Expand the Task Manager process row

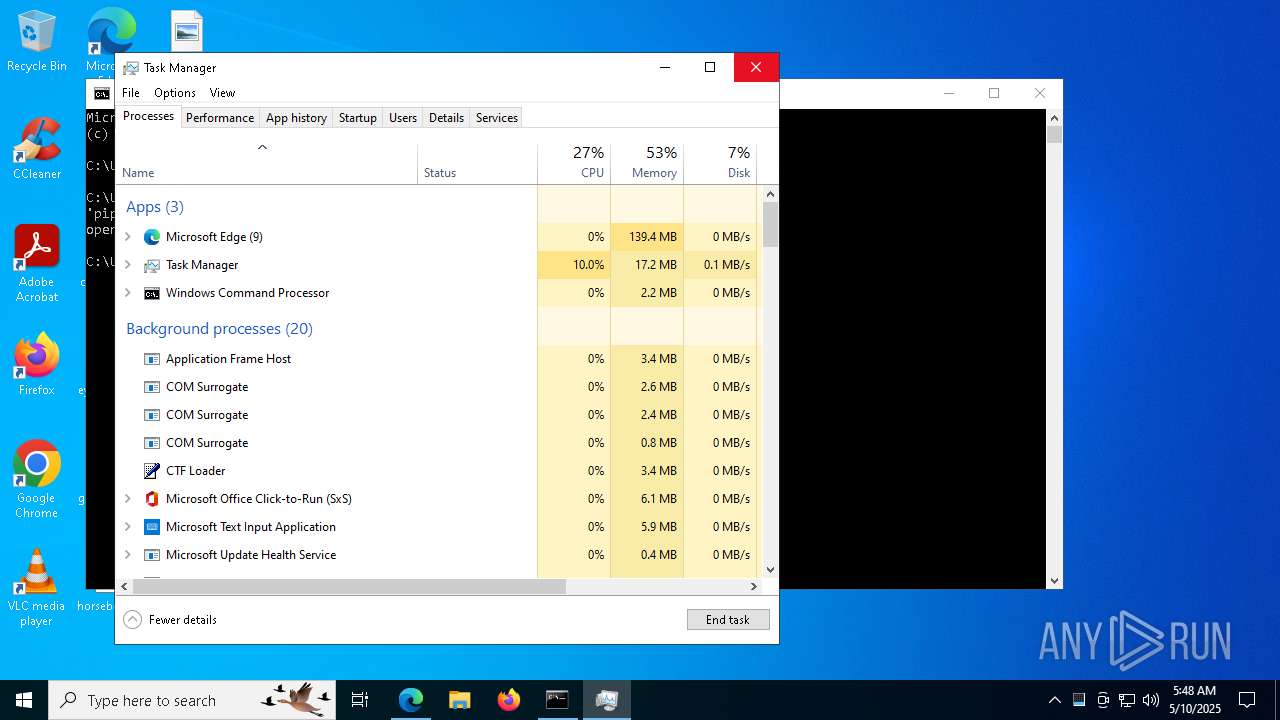(x=127, y=265)
